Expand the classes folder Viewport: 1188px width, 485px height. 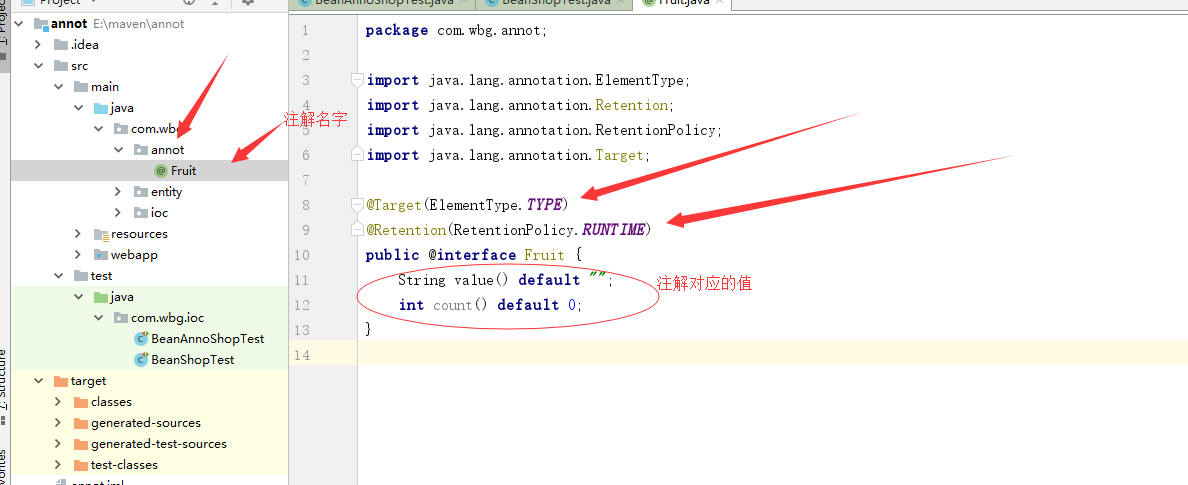pyautogui.click(x=58, y=402)
